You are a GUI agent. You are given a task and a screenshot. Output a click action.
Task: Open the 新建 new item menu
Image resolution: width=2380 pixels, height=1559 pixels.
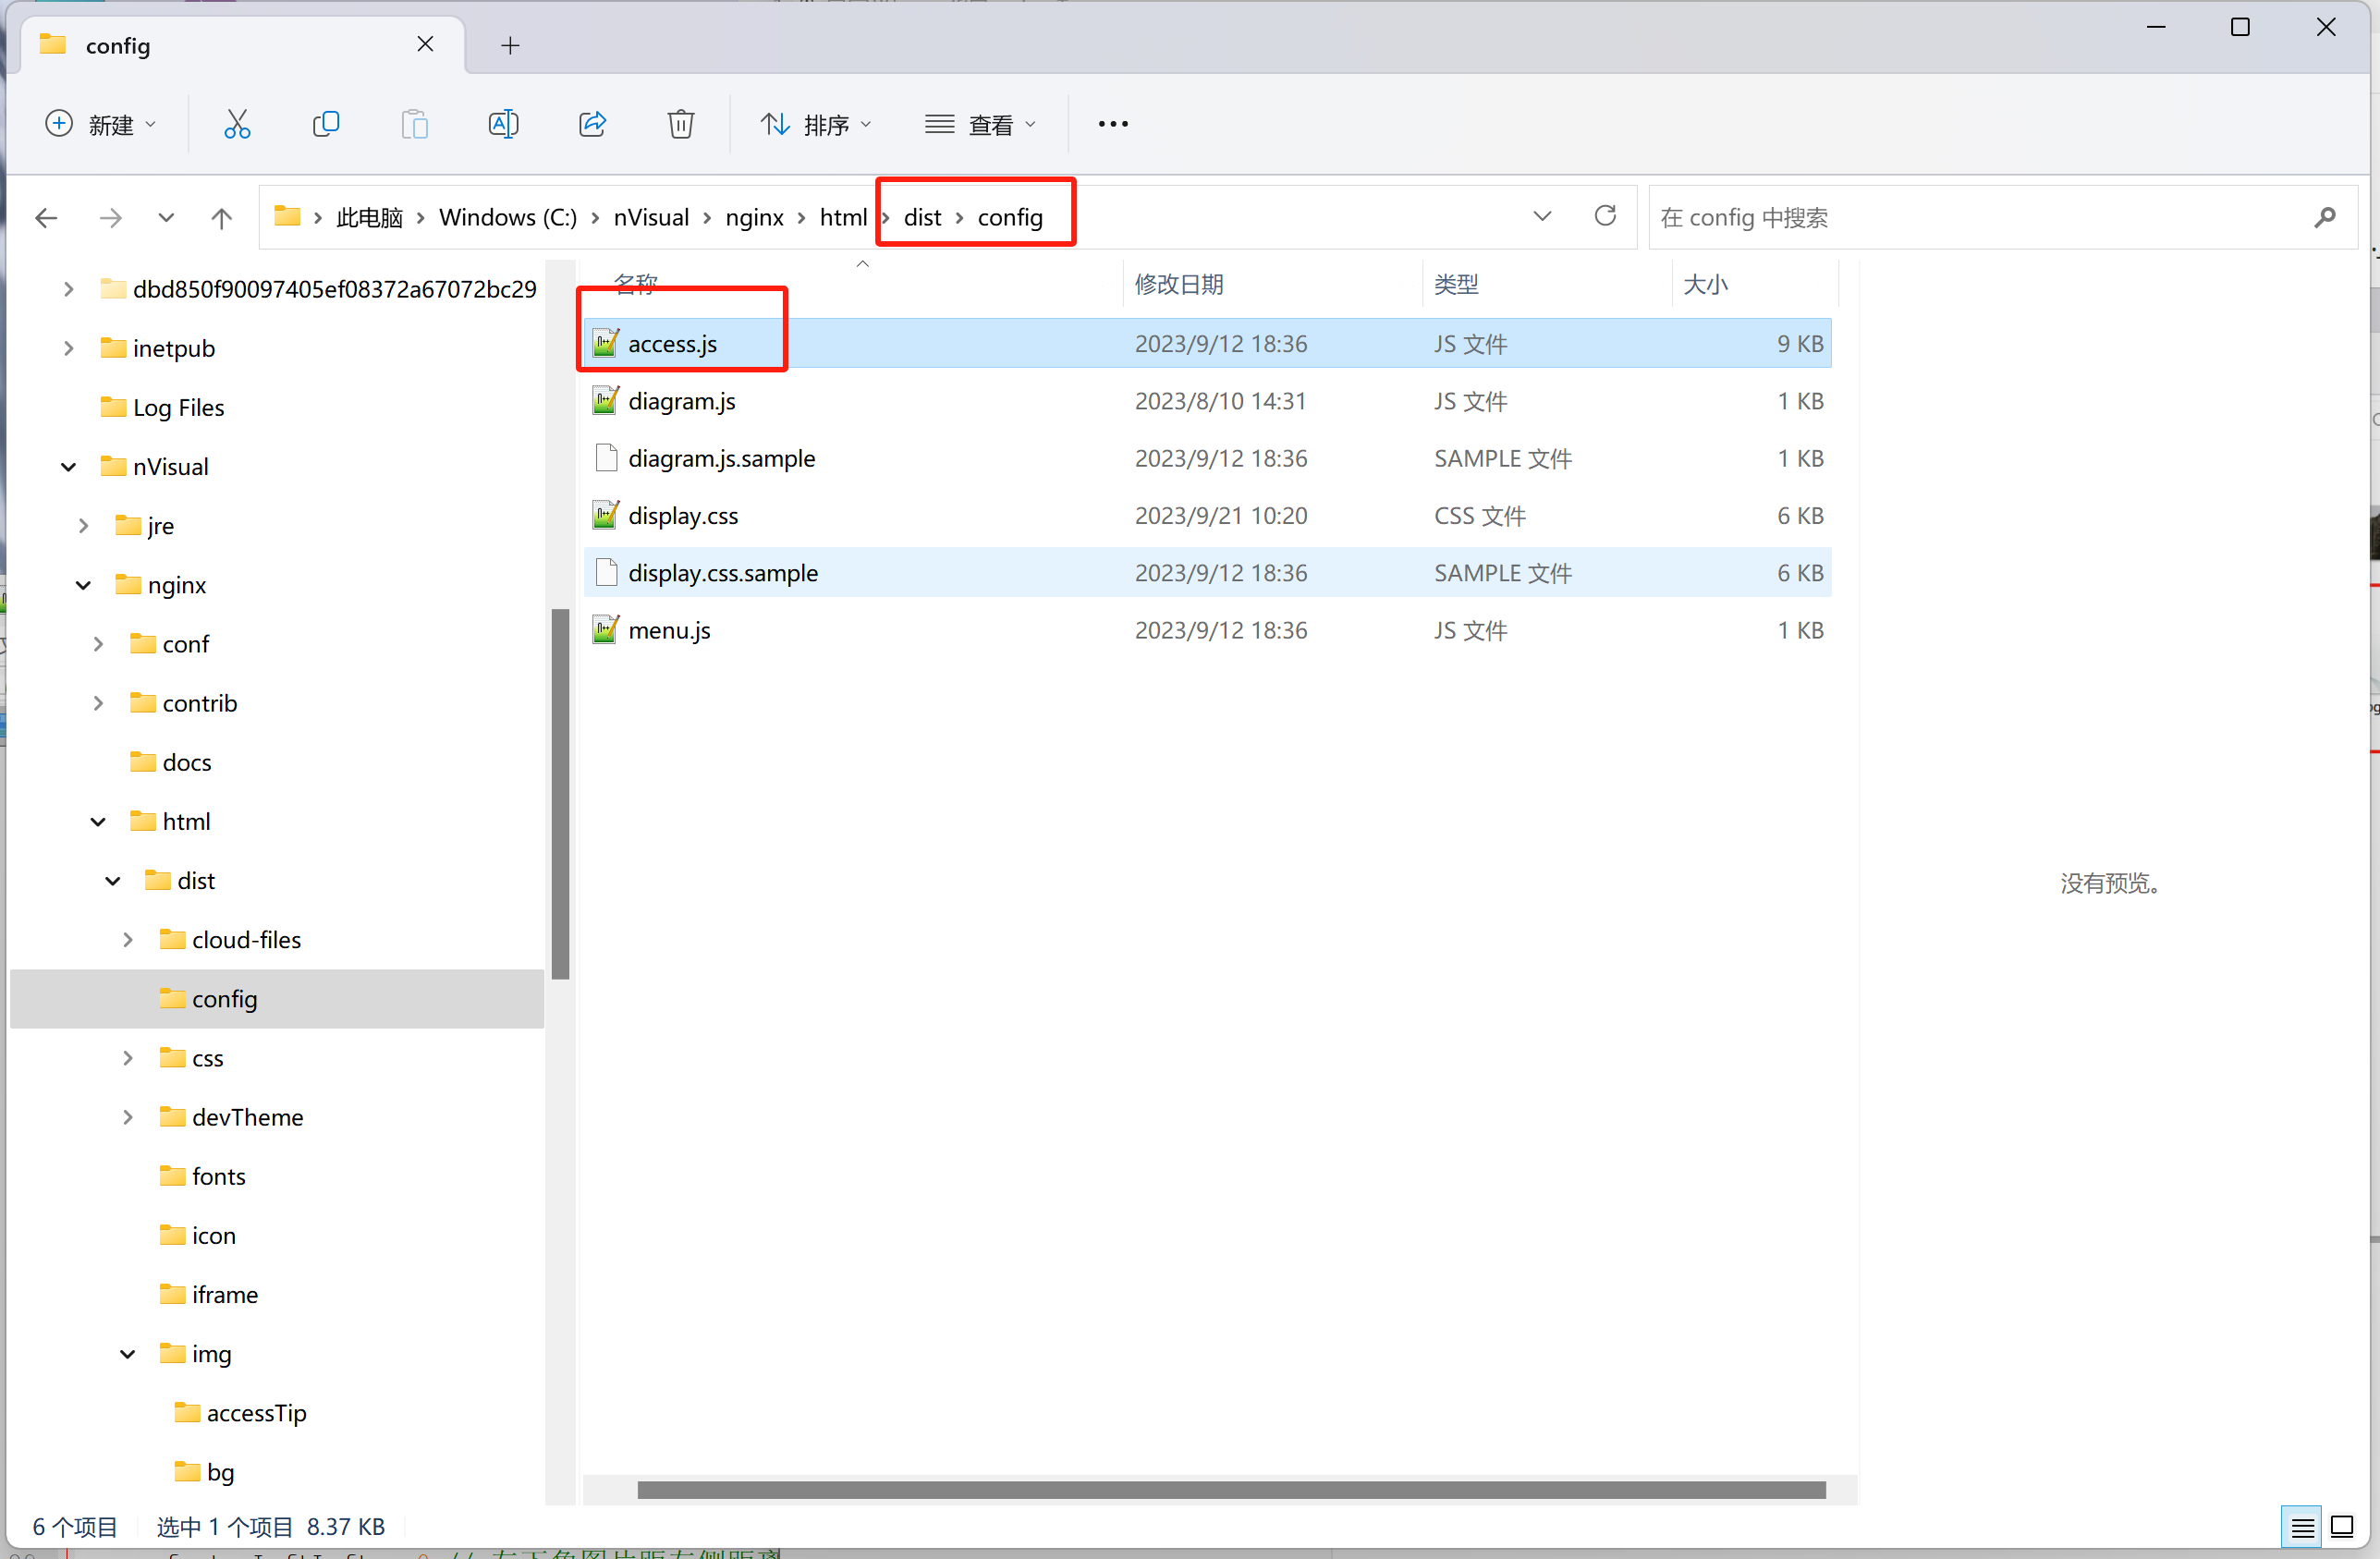point(100,124)
